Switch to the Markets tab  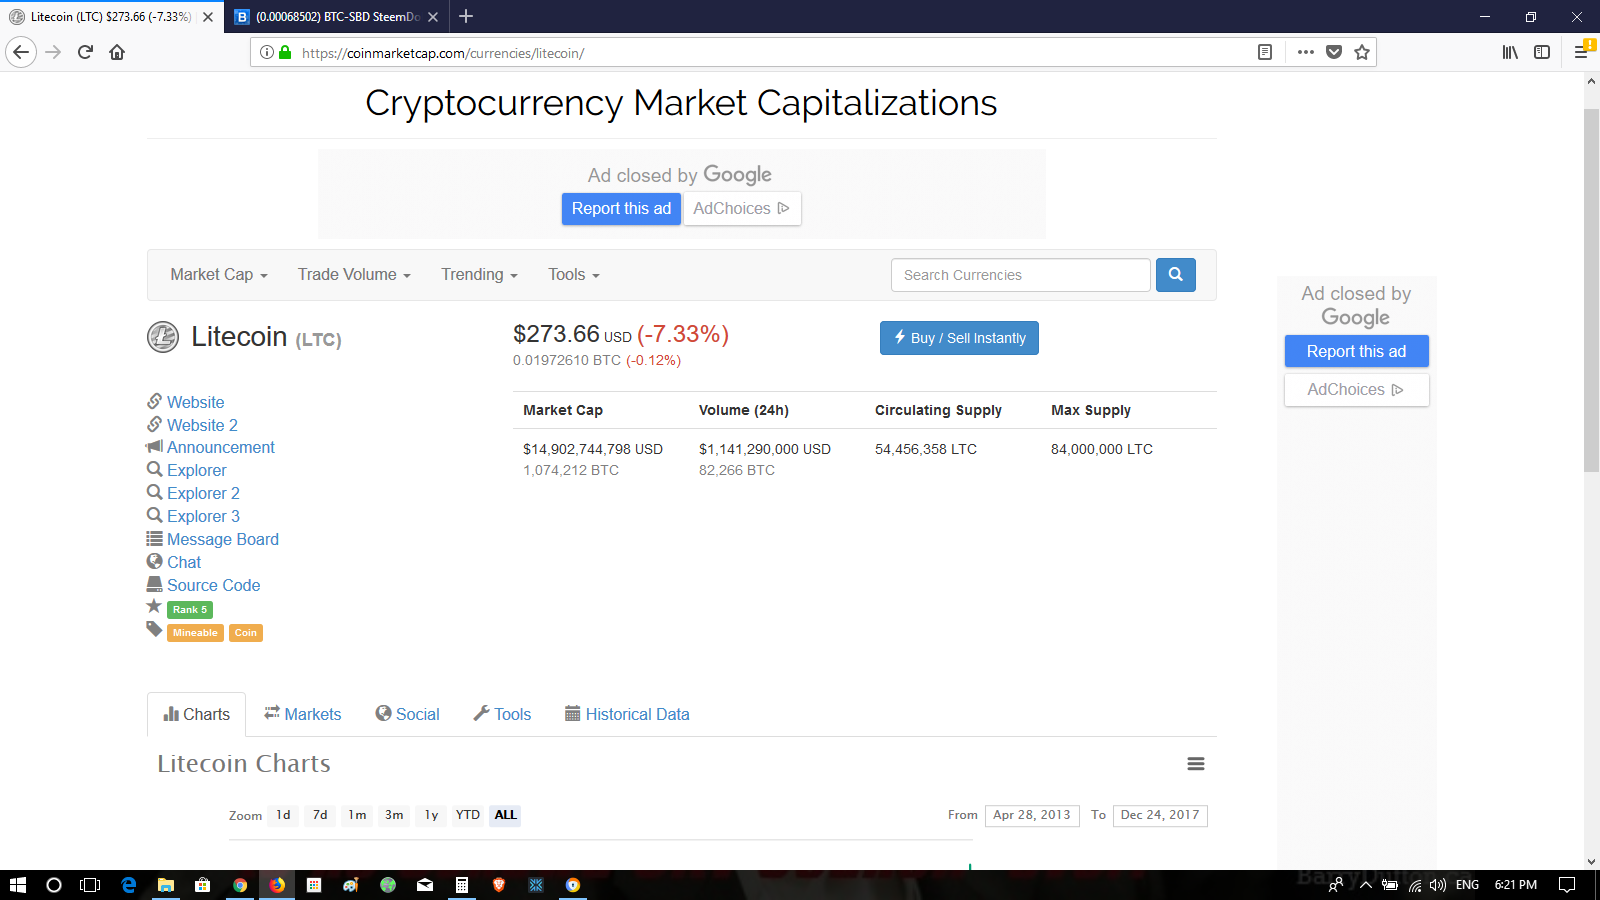click(303, 714)
